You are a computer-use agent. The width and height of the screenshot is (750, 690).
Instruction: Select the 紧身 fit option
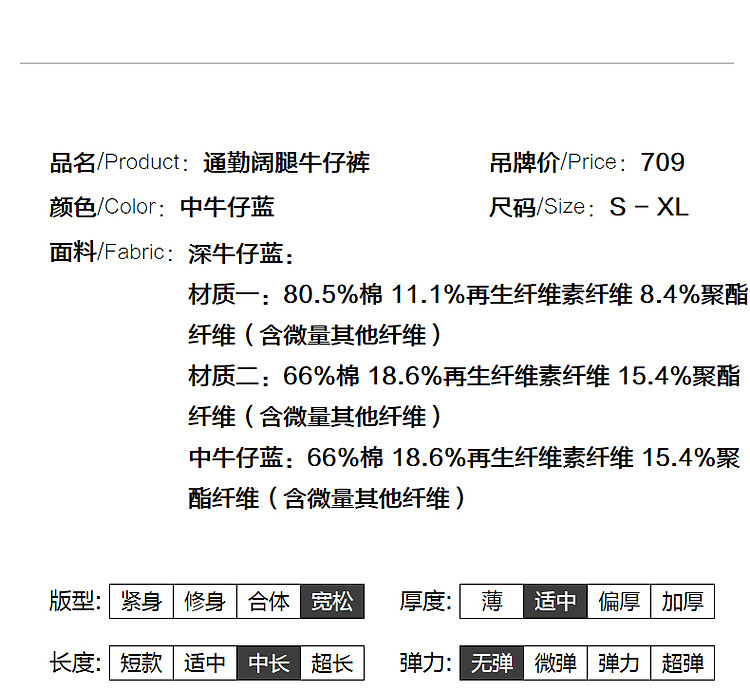141,601
